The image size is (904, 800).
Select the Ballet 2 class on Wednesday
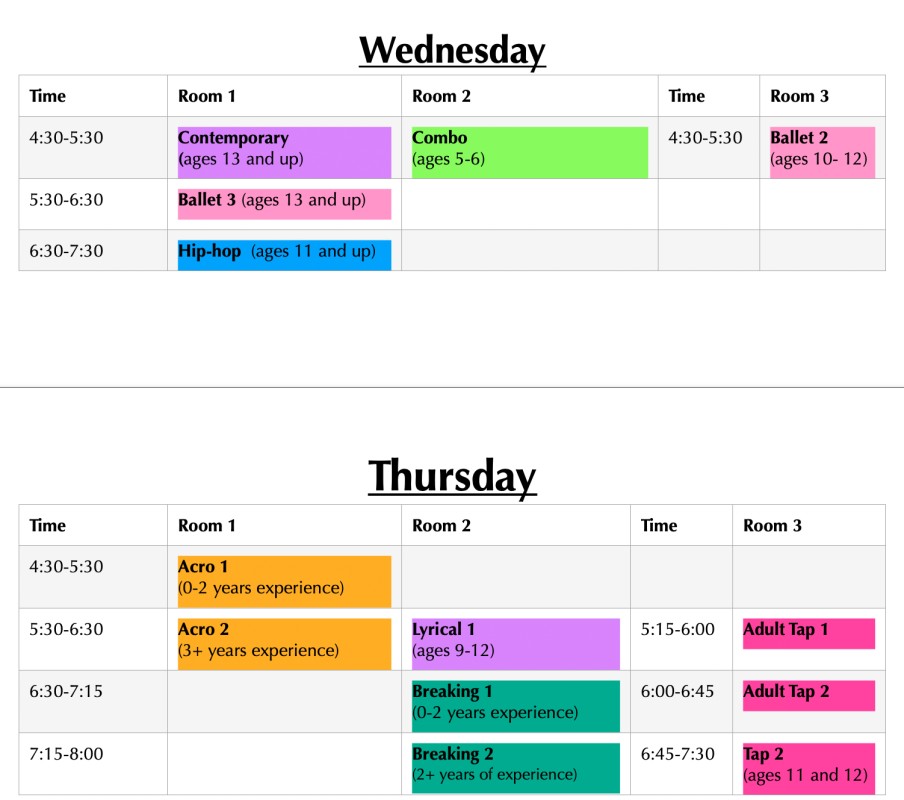822,152
